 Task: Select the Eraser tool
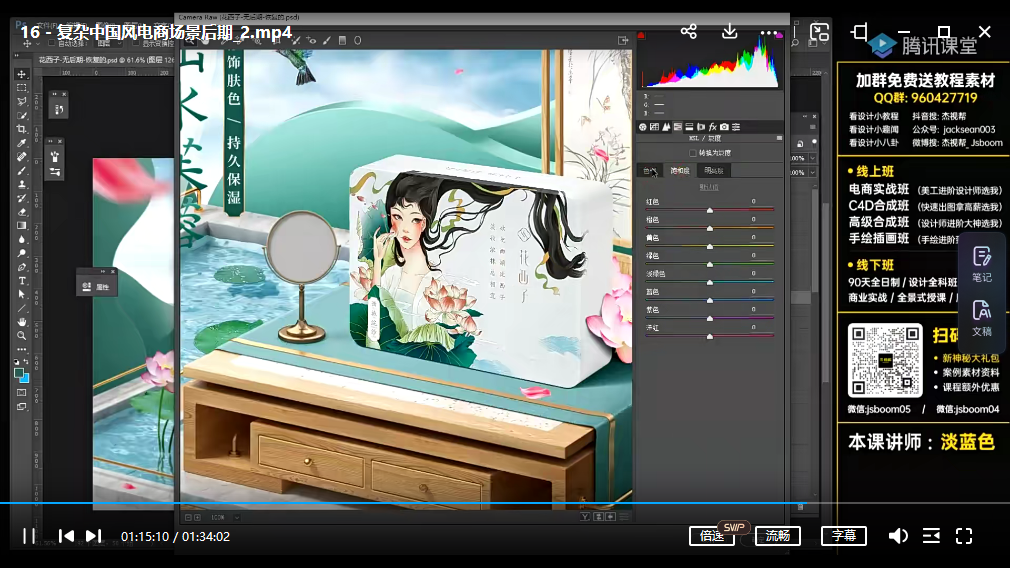22,212
